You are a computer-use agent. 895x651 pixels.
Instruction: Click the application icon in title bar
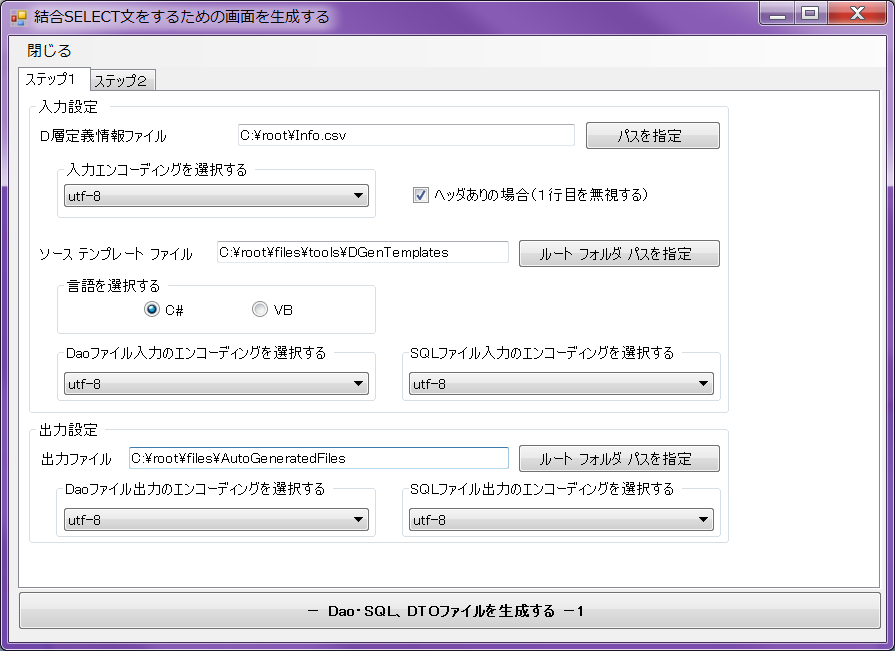[19, 17]
